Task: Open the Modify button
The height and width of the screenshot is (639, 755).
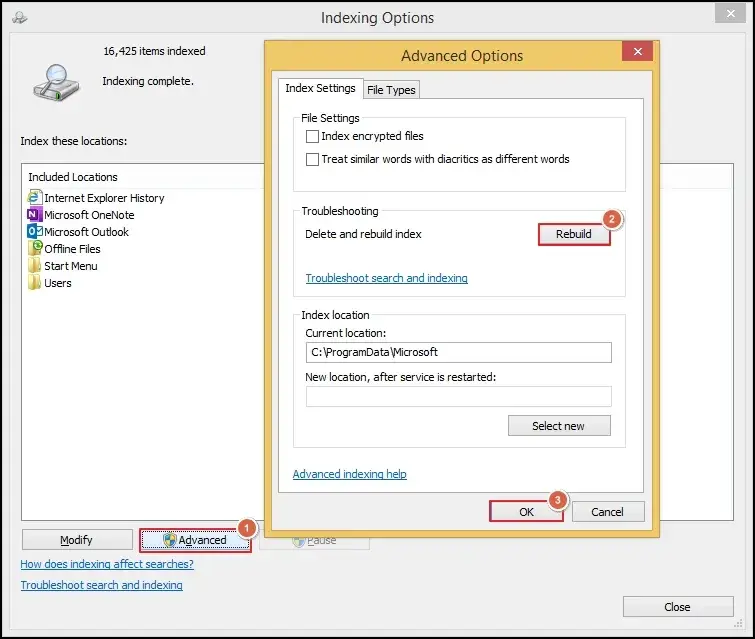Action: pos(77,540)
